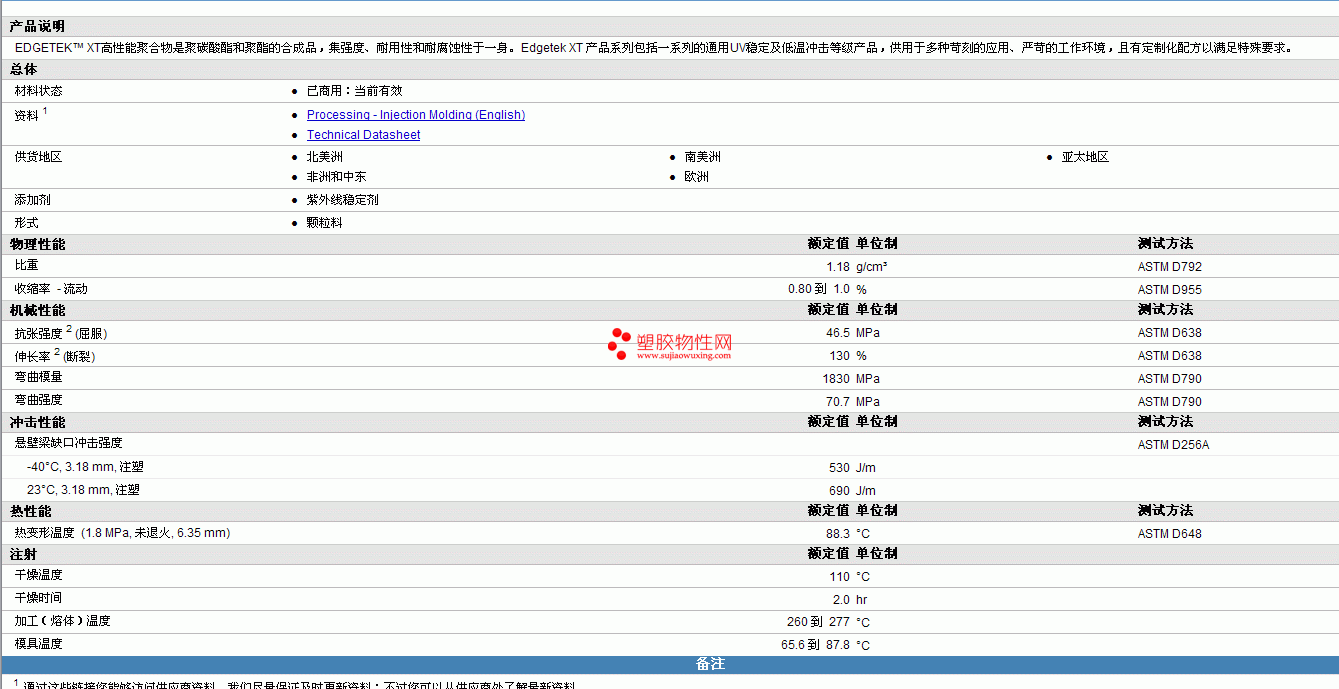Image resolution: width=1339 pixels, height=689 pixels.
Task: Click the 冲击性能 section heading
Action: click(37, 422)
